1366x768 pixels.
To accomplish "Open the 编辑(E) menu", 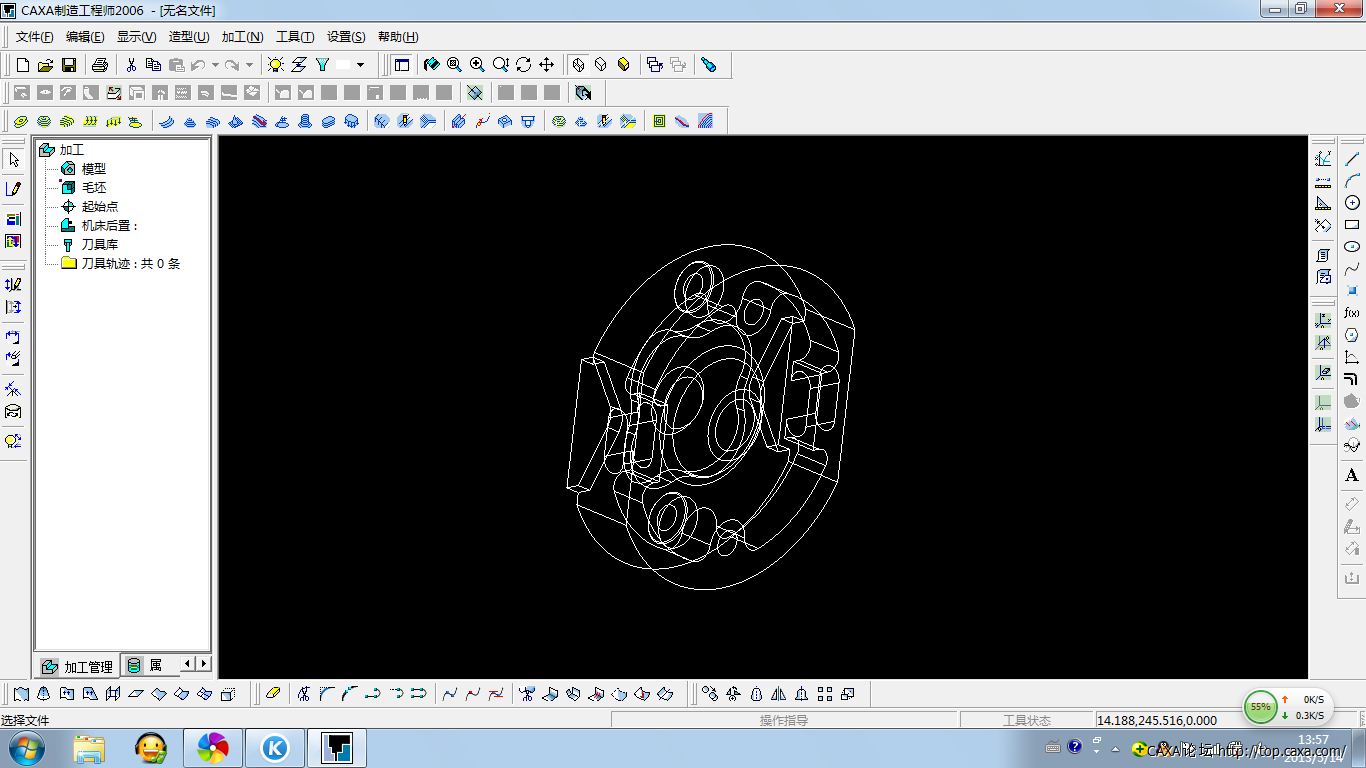I will click(x=85, y=37).
